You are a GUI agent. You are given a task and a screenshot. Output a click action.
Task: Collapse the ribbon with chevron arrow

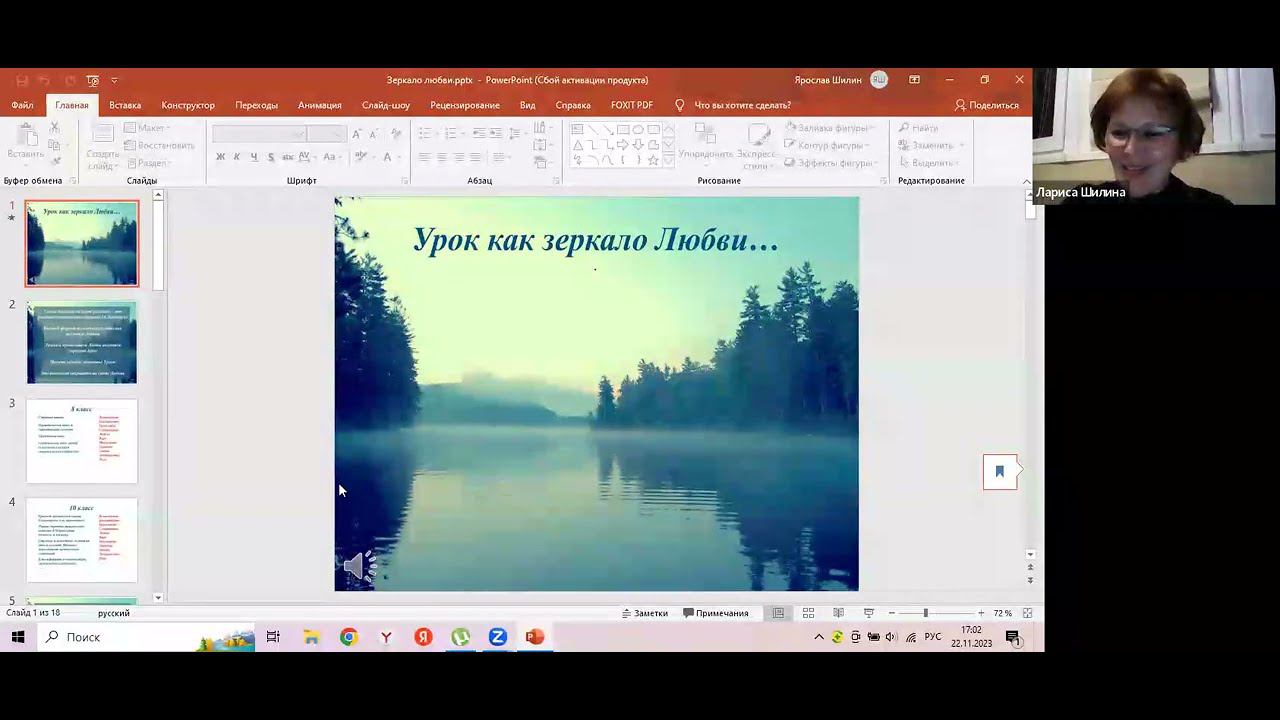tap(1026, 181)
